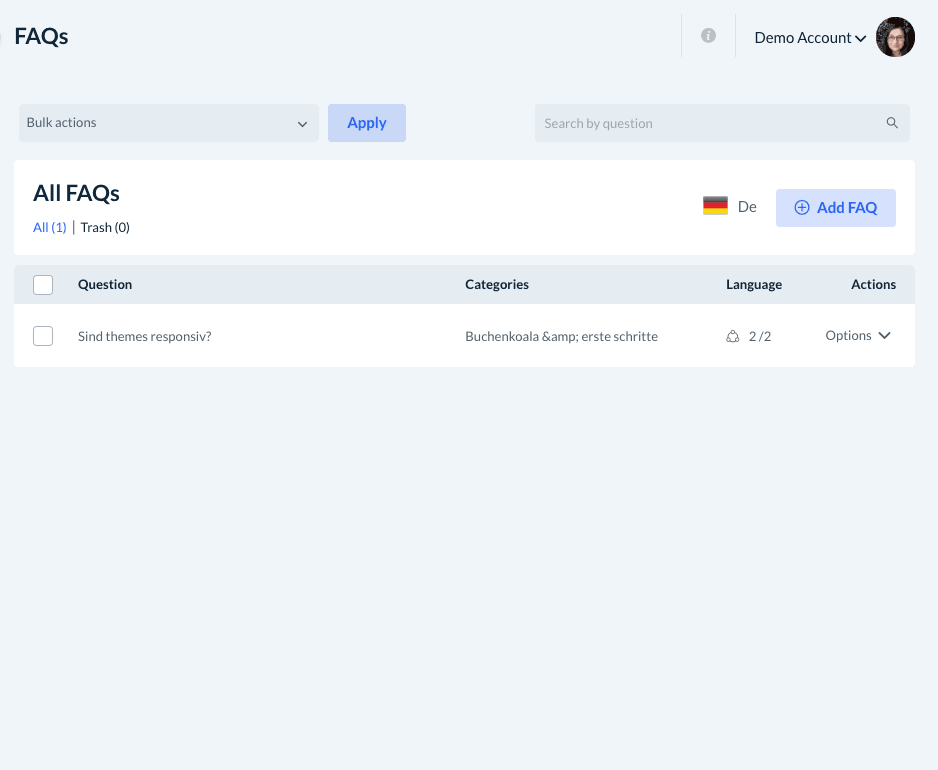Click the search magnifier icon
This screenshot has height=770, width=938.
(x=892, y=123)
